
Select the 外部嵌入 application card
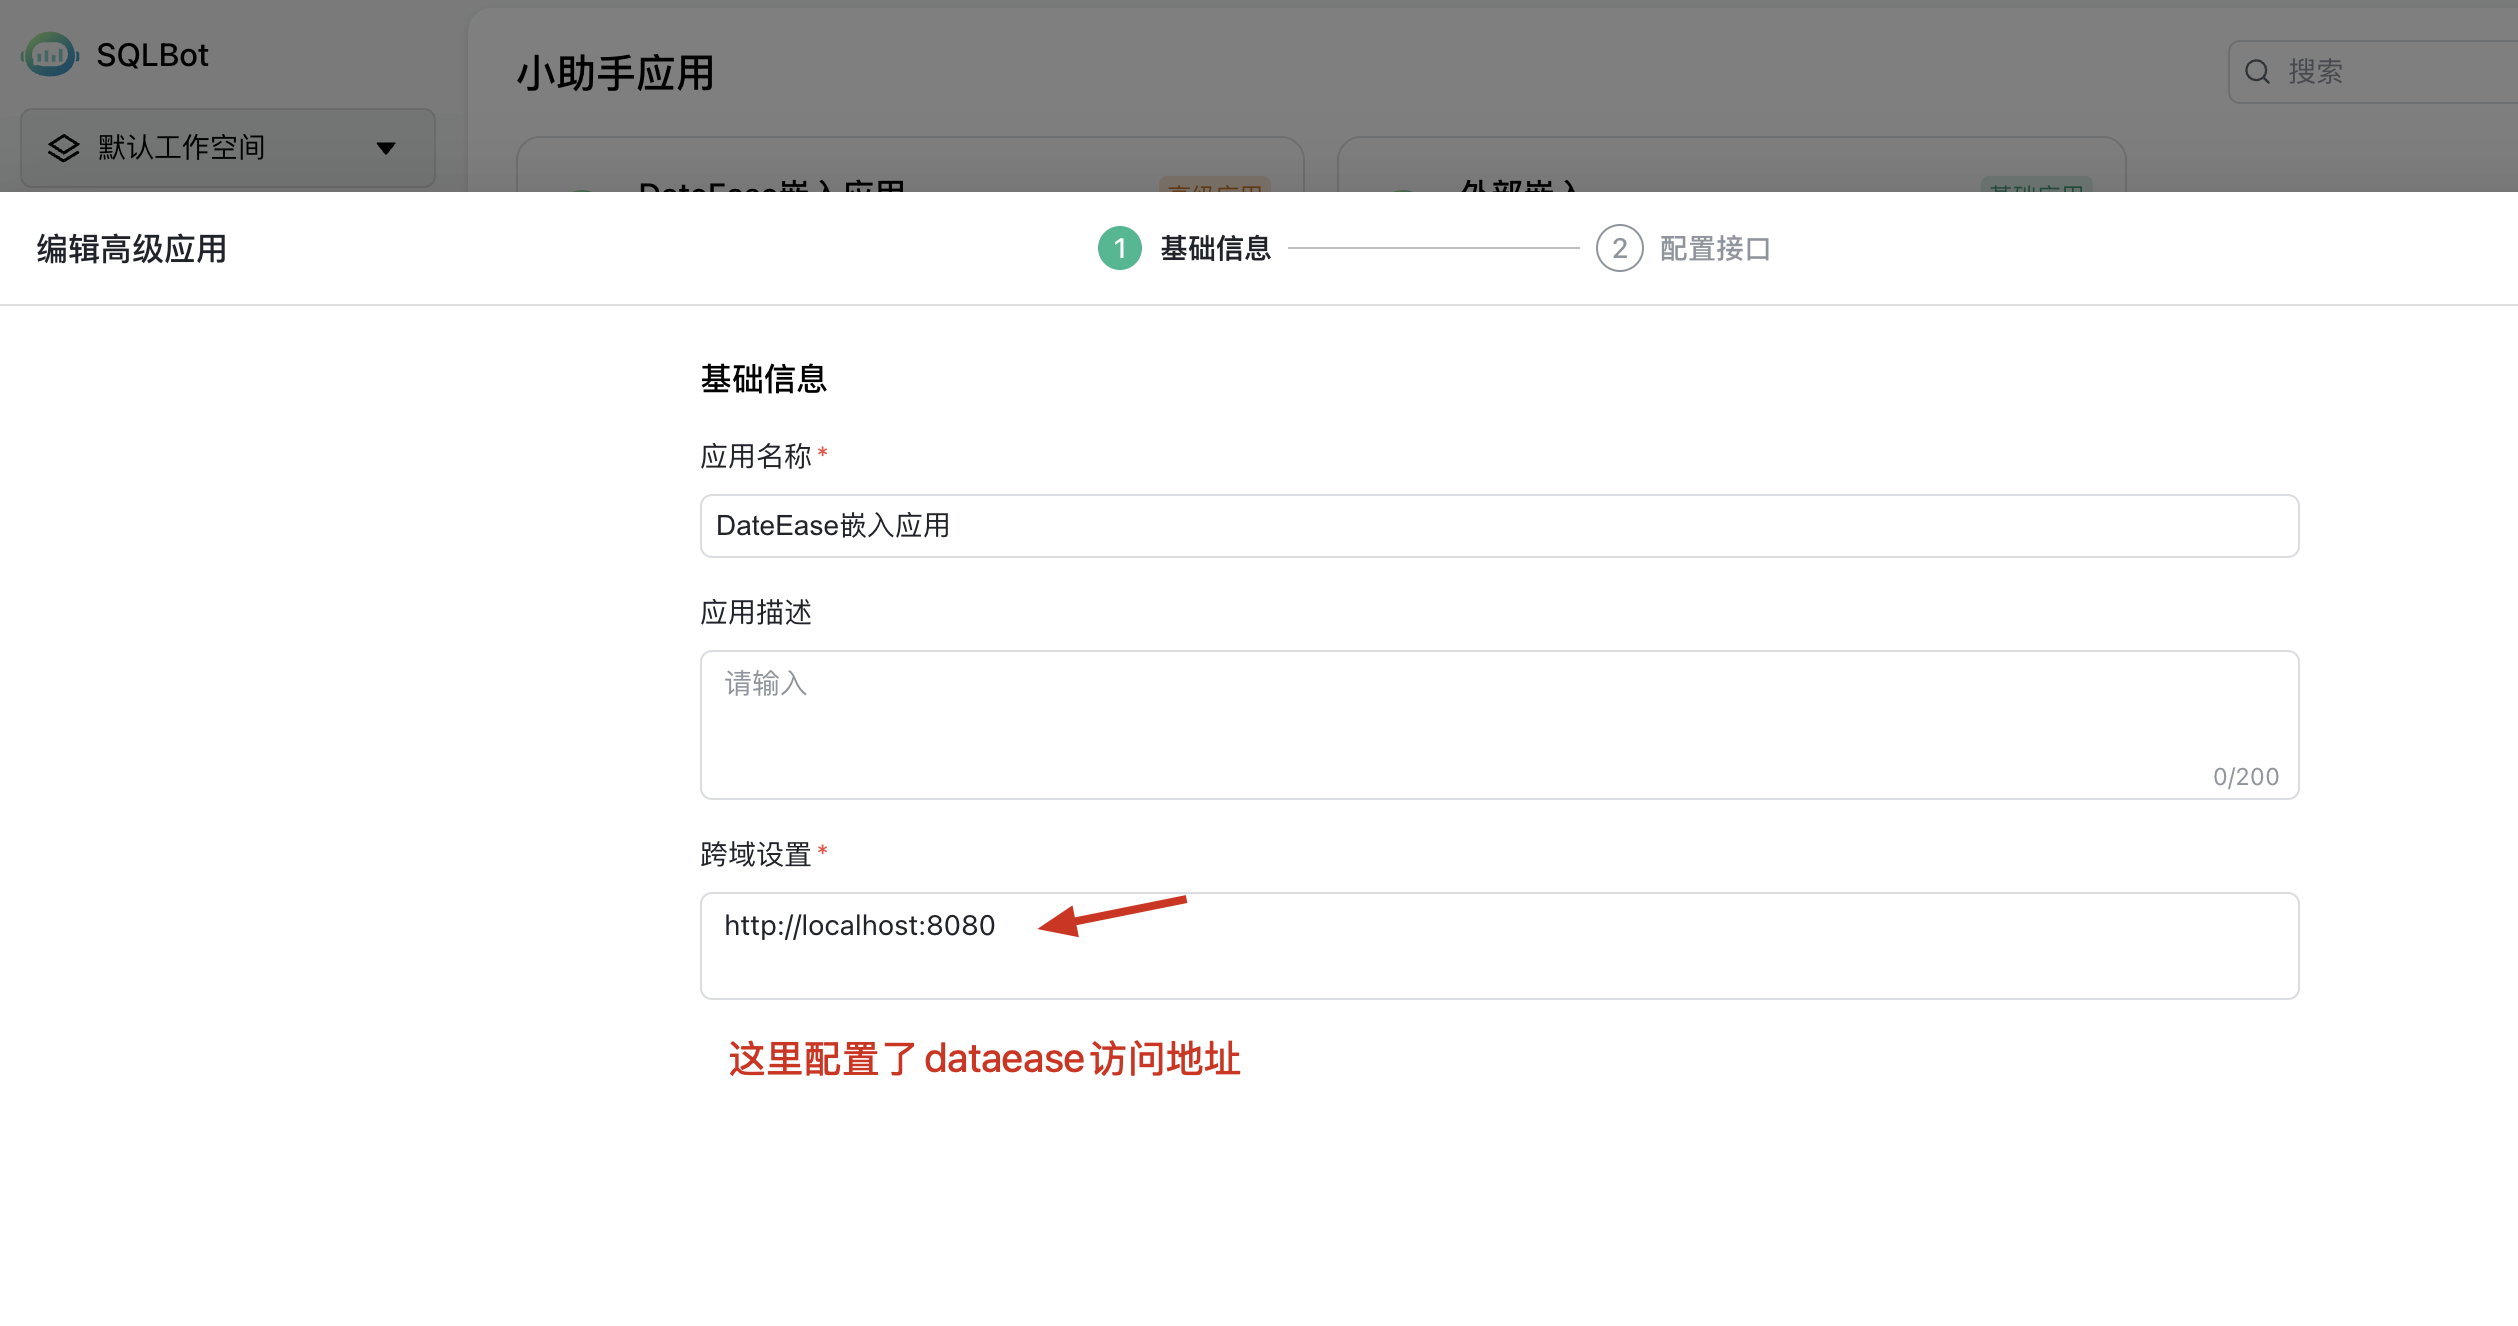click(x=1518, y=184)
